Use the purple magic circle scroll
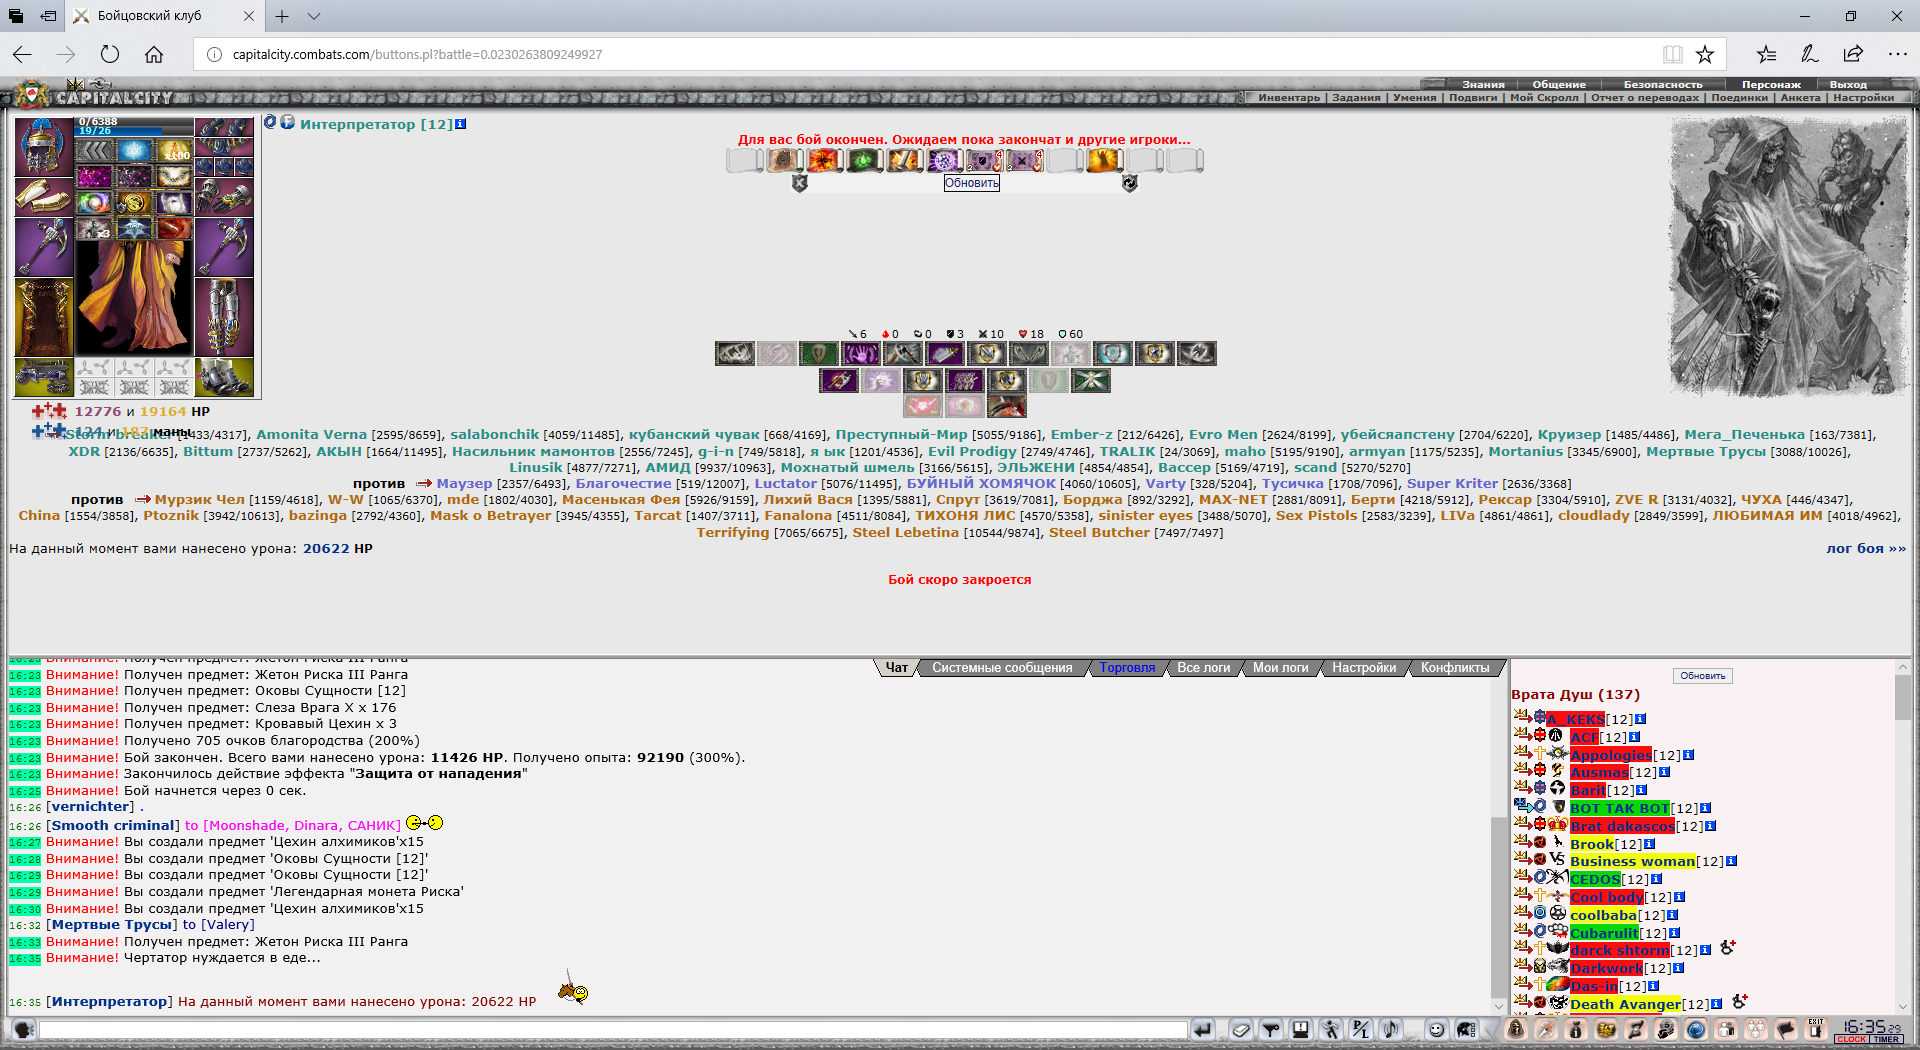This screenshot has width=1920, height=1050. [x=945, y=160]
